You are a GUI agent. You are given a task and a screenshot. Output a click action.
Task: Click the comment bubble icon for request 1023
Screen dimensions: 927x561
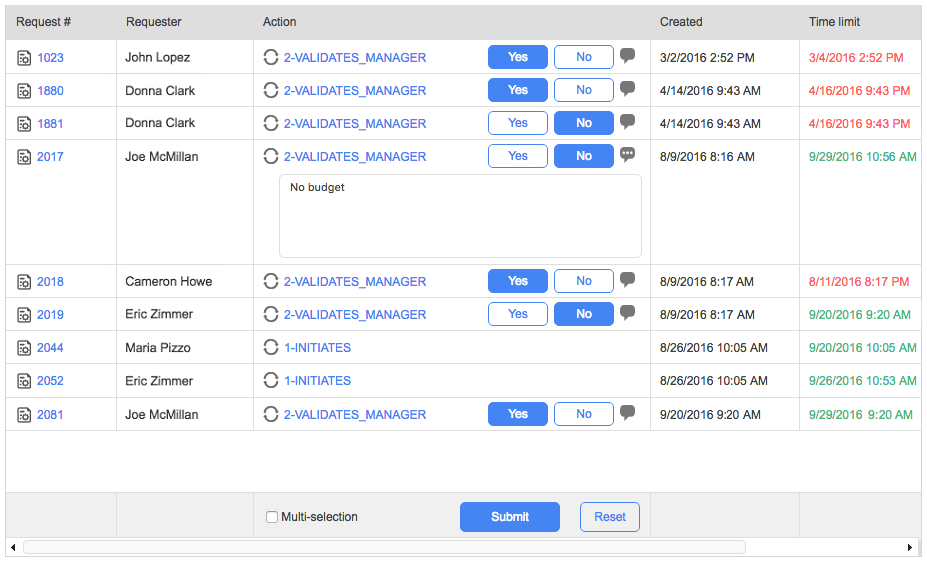[x=627, y=56]
